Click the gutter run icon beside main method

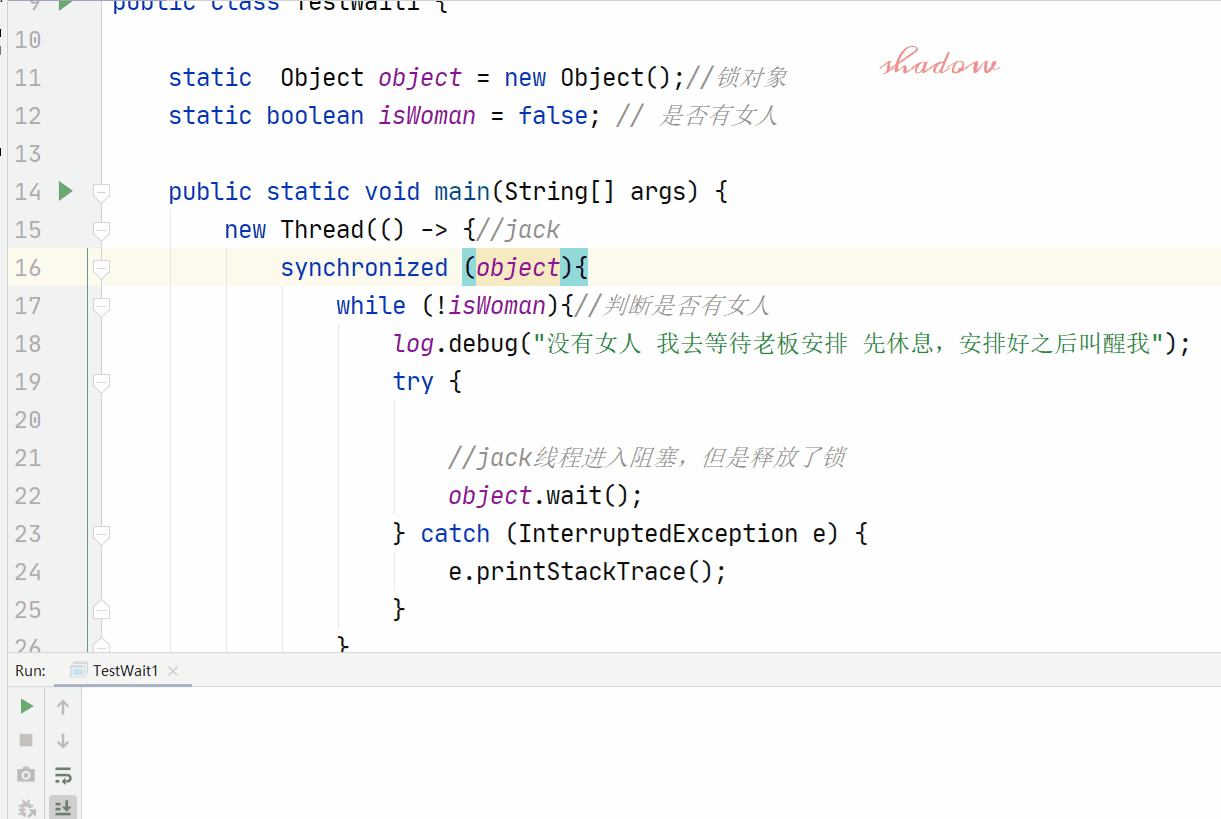[x=65, y=190]
